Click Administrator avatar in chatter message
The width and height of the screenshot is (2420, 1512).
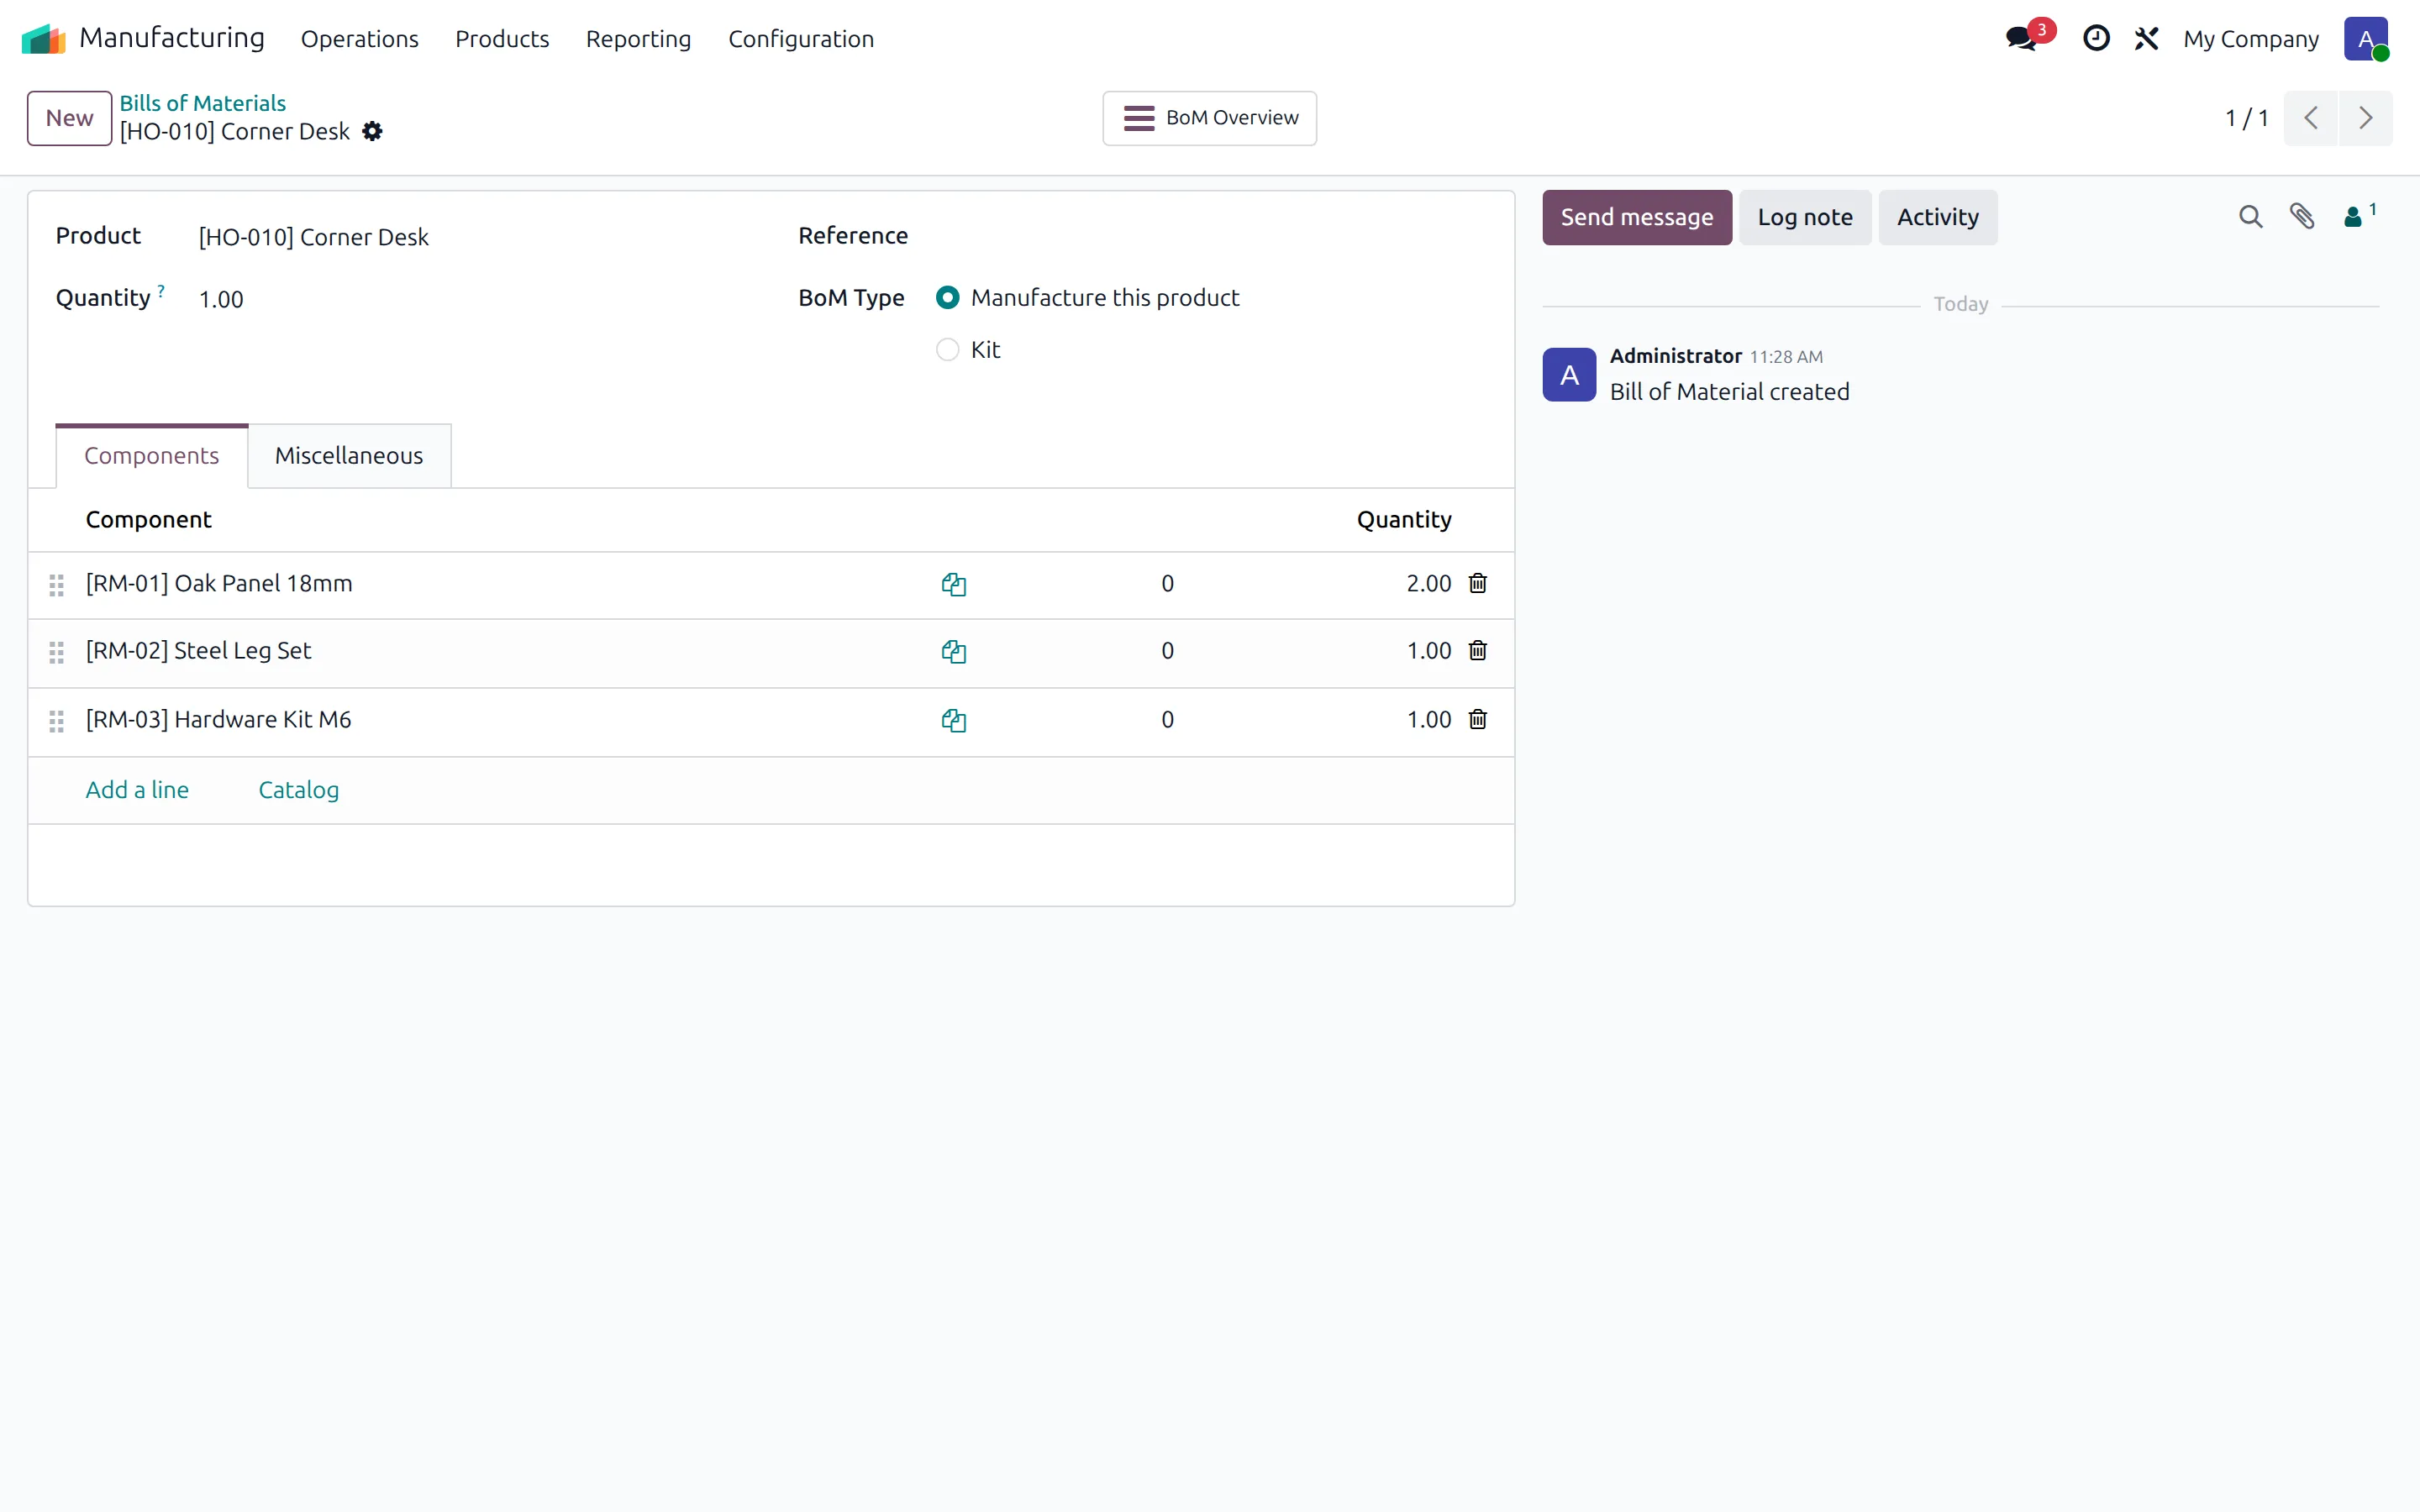1568,375
